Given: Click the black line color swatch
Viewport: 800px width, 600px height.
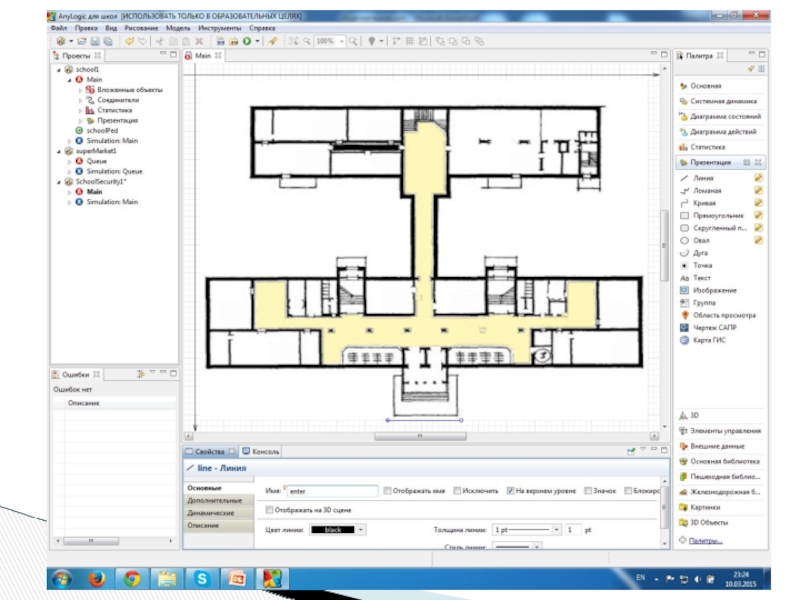Looking at the screenshot, I should pyautogui.click(x=333, y=529).
